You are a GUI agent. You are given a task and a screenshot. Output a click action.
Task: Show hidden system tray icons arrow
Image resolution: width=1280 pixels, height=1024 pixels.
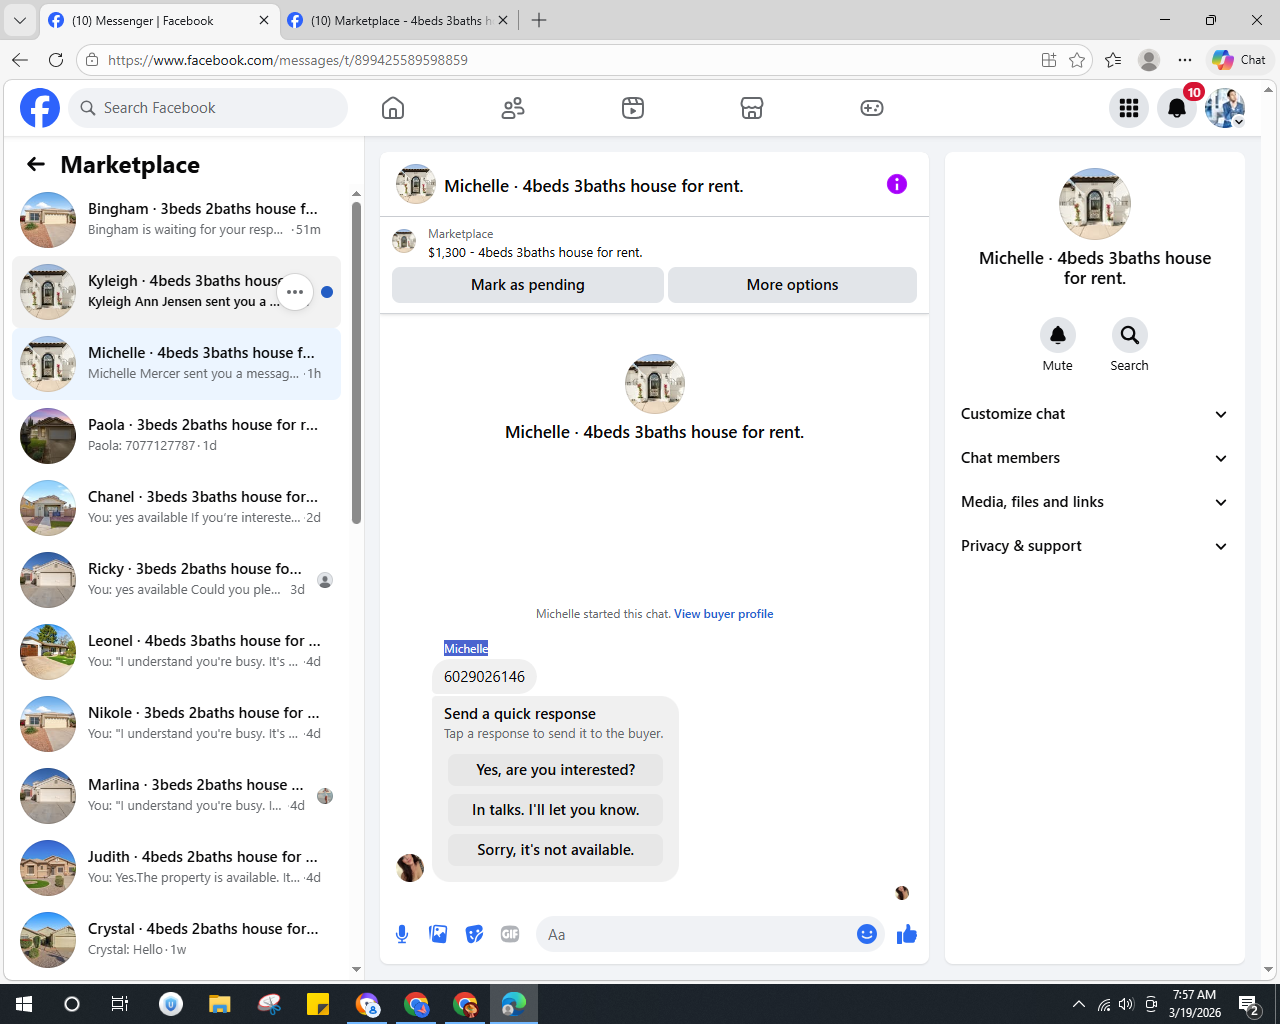tap(1078, 1004)
